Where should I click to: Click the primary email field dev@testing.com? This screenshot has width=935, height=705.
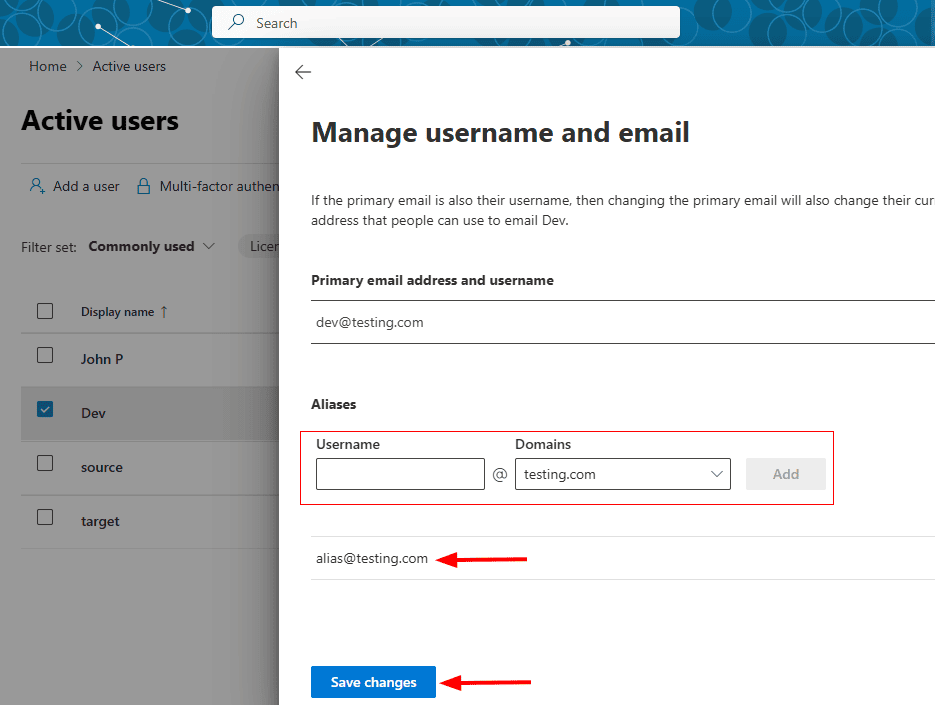click(370, 322)
